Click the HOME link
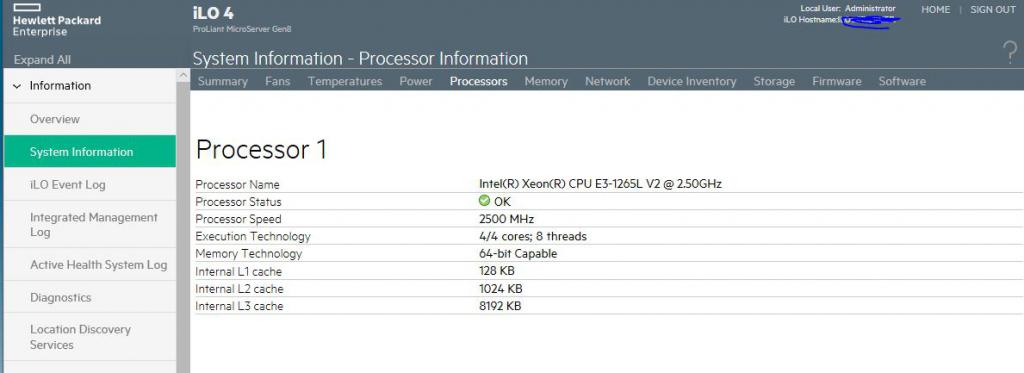The height and width of the screenshot is (373, 1024). [x=935, y=10]
